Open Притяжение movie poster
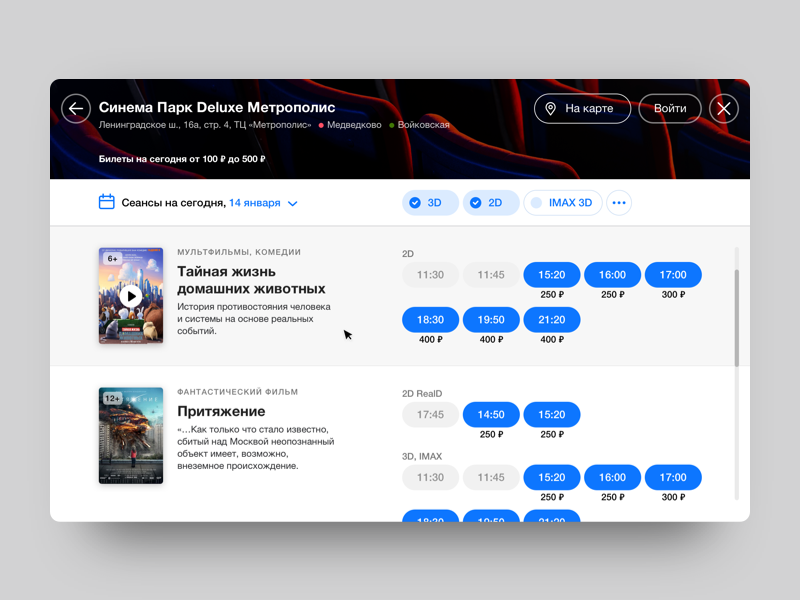Viewport: 800px width, 600px height. [131, 435]
